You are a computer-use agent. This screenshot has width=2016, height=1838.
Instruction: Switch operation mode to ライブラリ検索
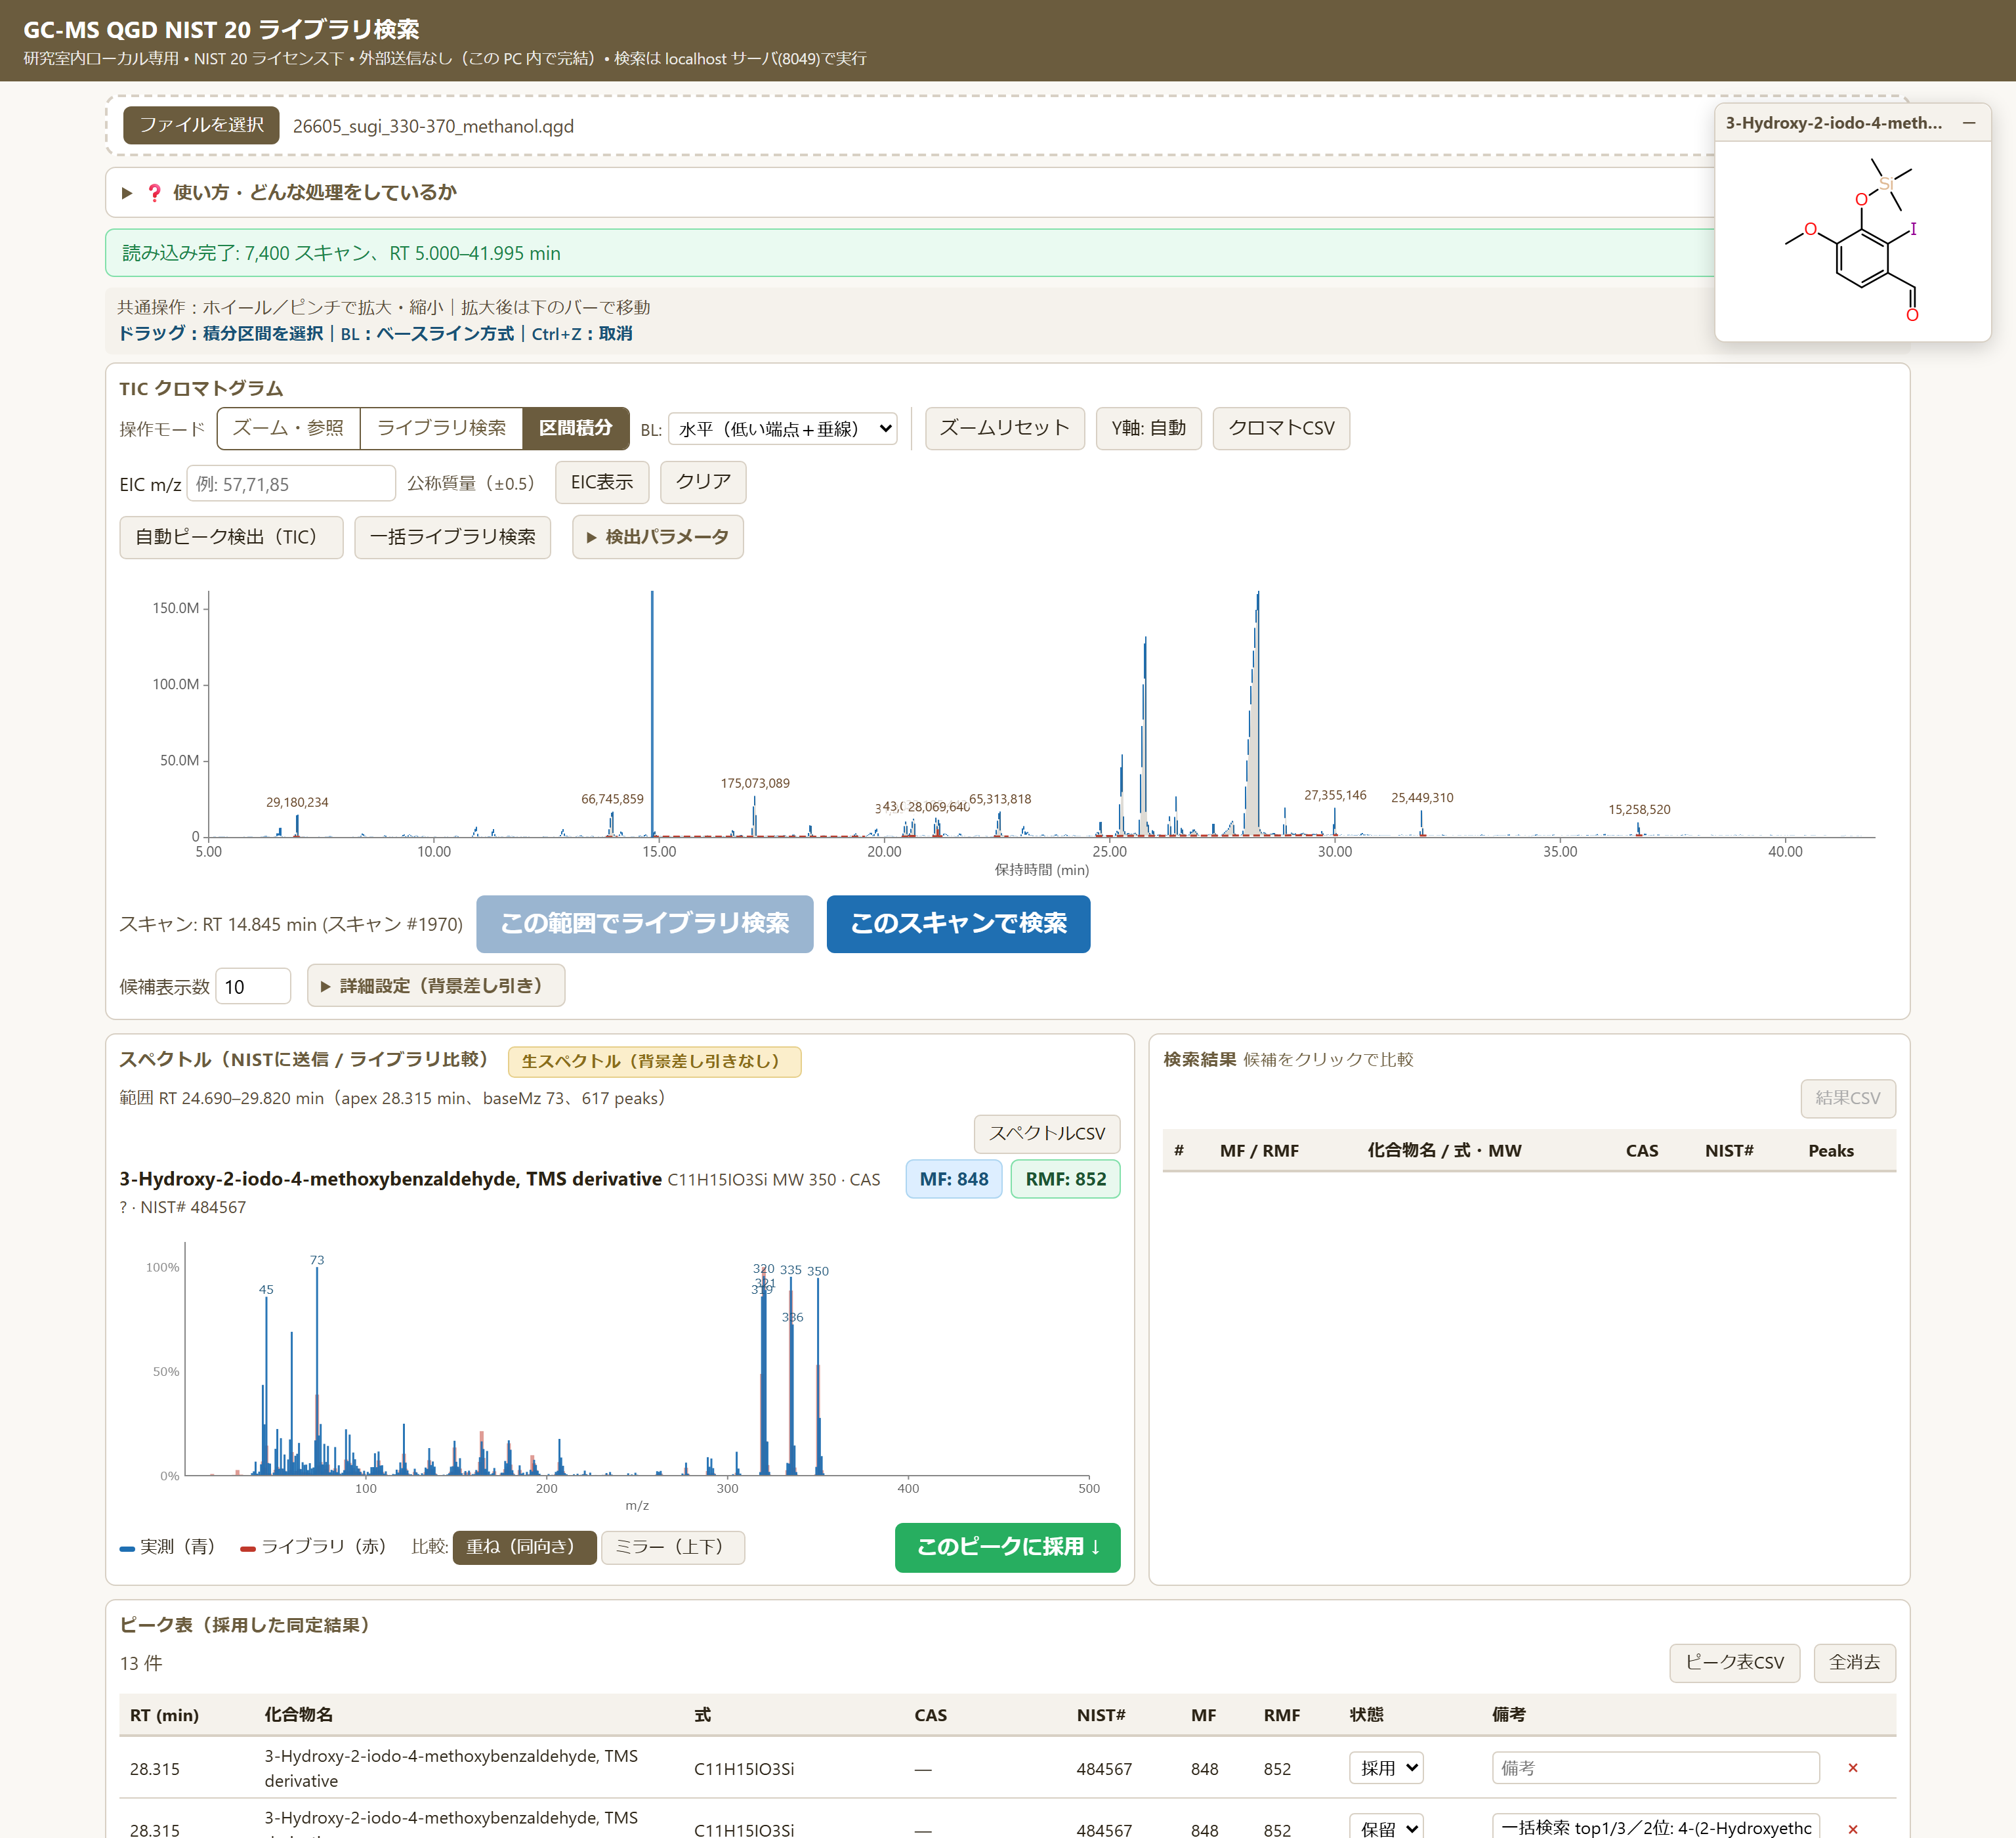pos(441,428)
